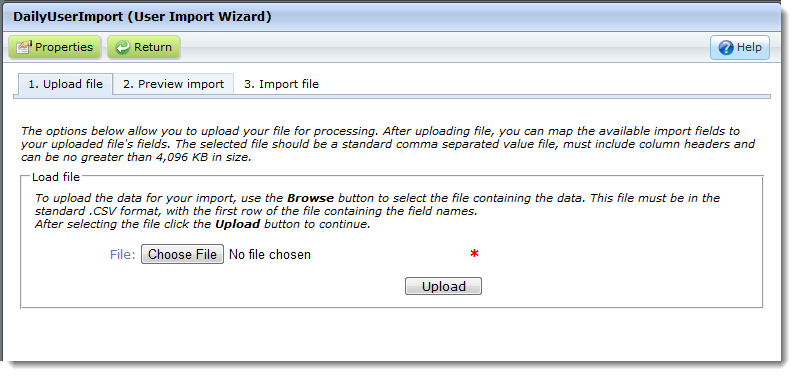The width and height of the screenshot is (796, 376).
Task: Click the Choose File button
Action: [x=182, y=254]
